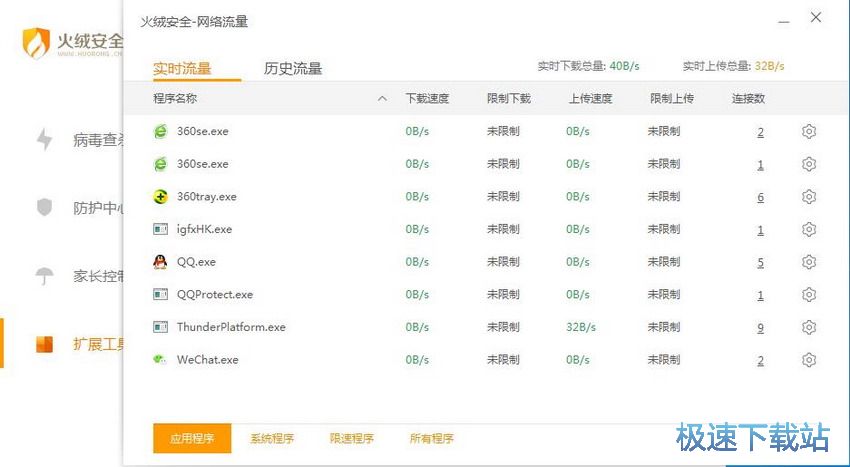The image size is (850, 467).
Task: Click the umbrella parental control sidebar icon
Action: (x=44, y=276)
